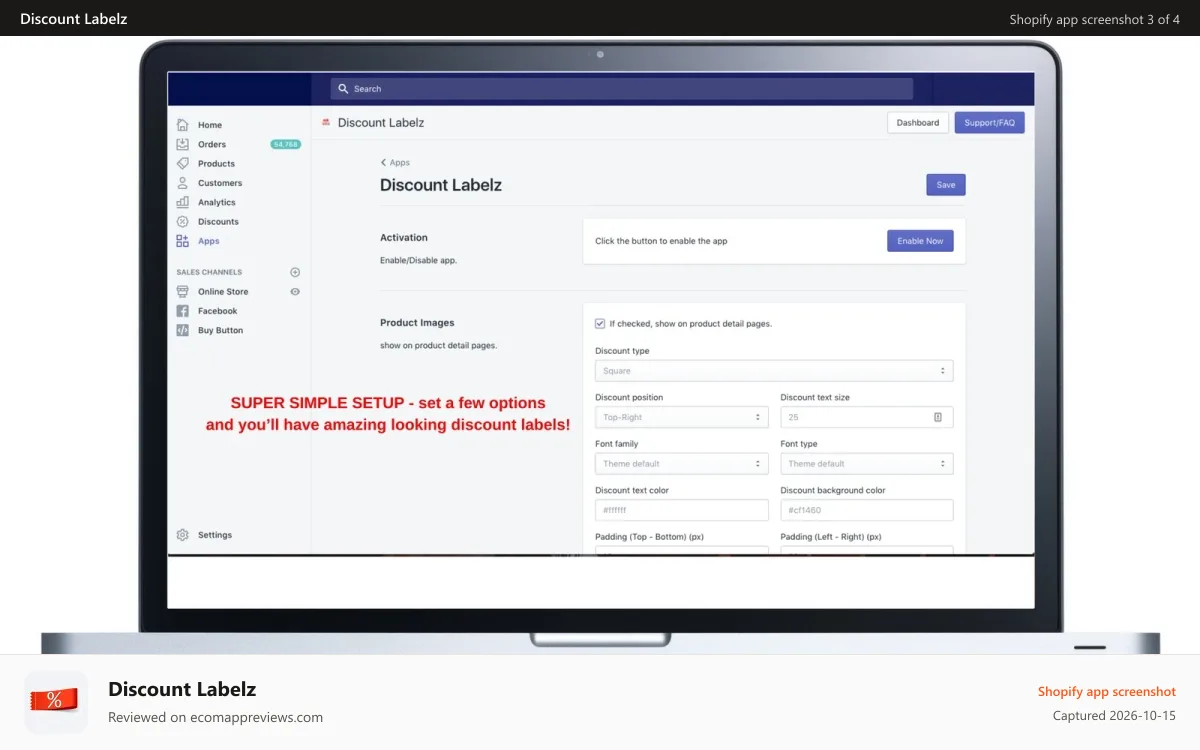Click the Customers person icon
The image size is (1200, 750).
[182, 183]
